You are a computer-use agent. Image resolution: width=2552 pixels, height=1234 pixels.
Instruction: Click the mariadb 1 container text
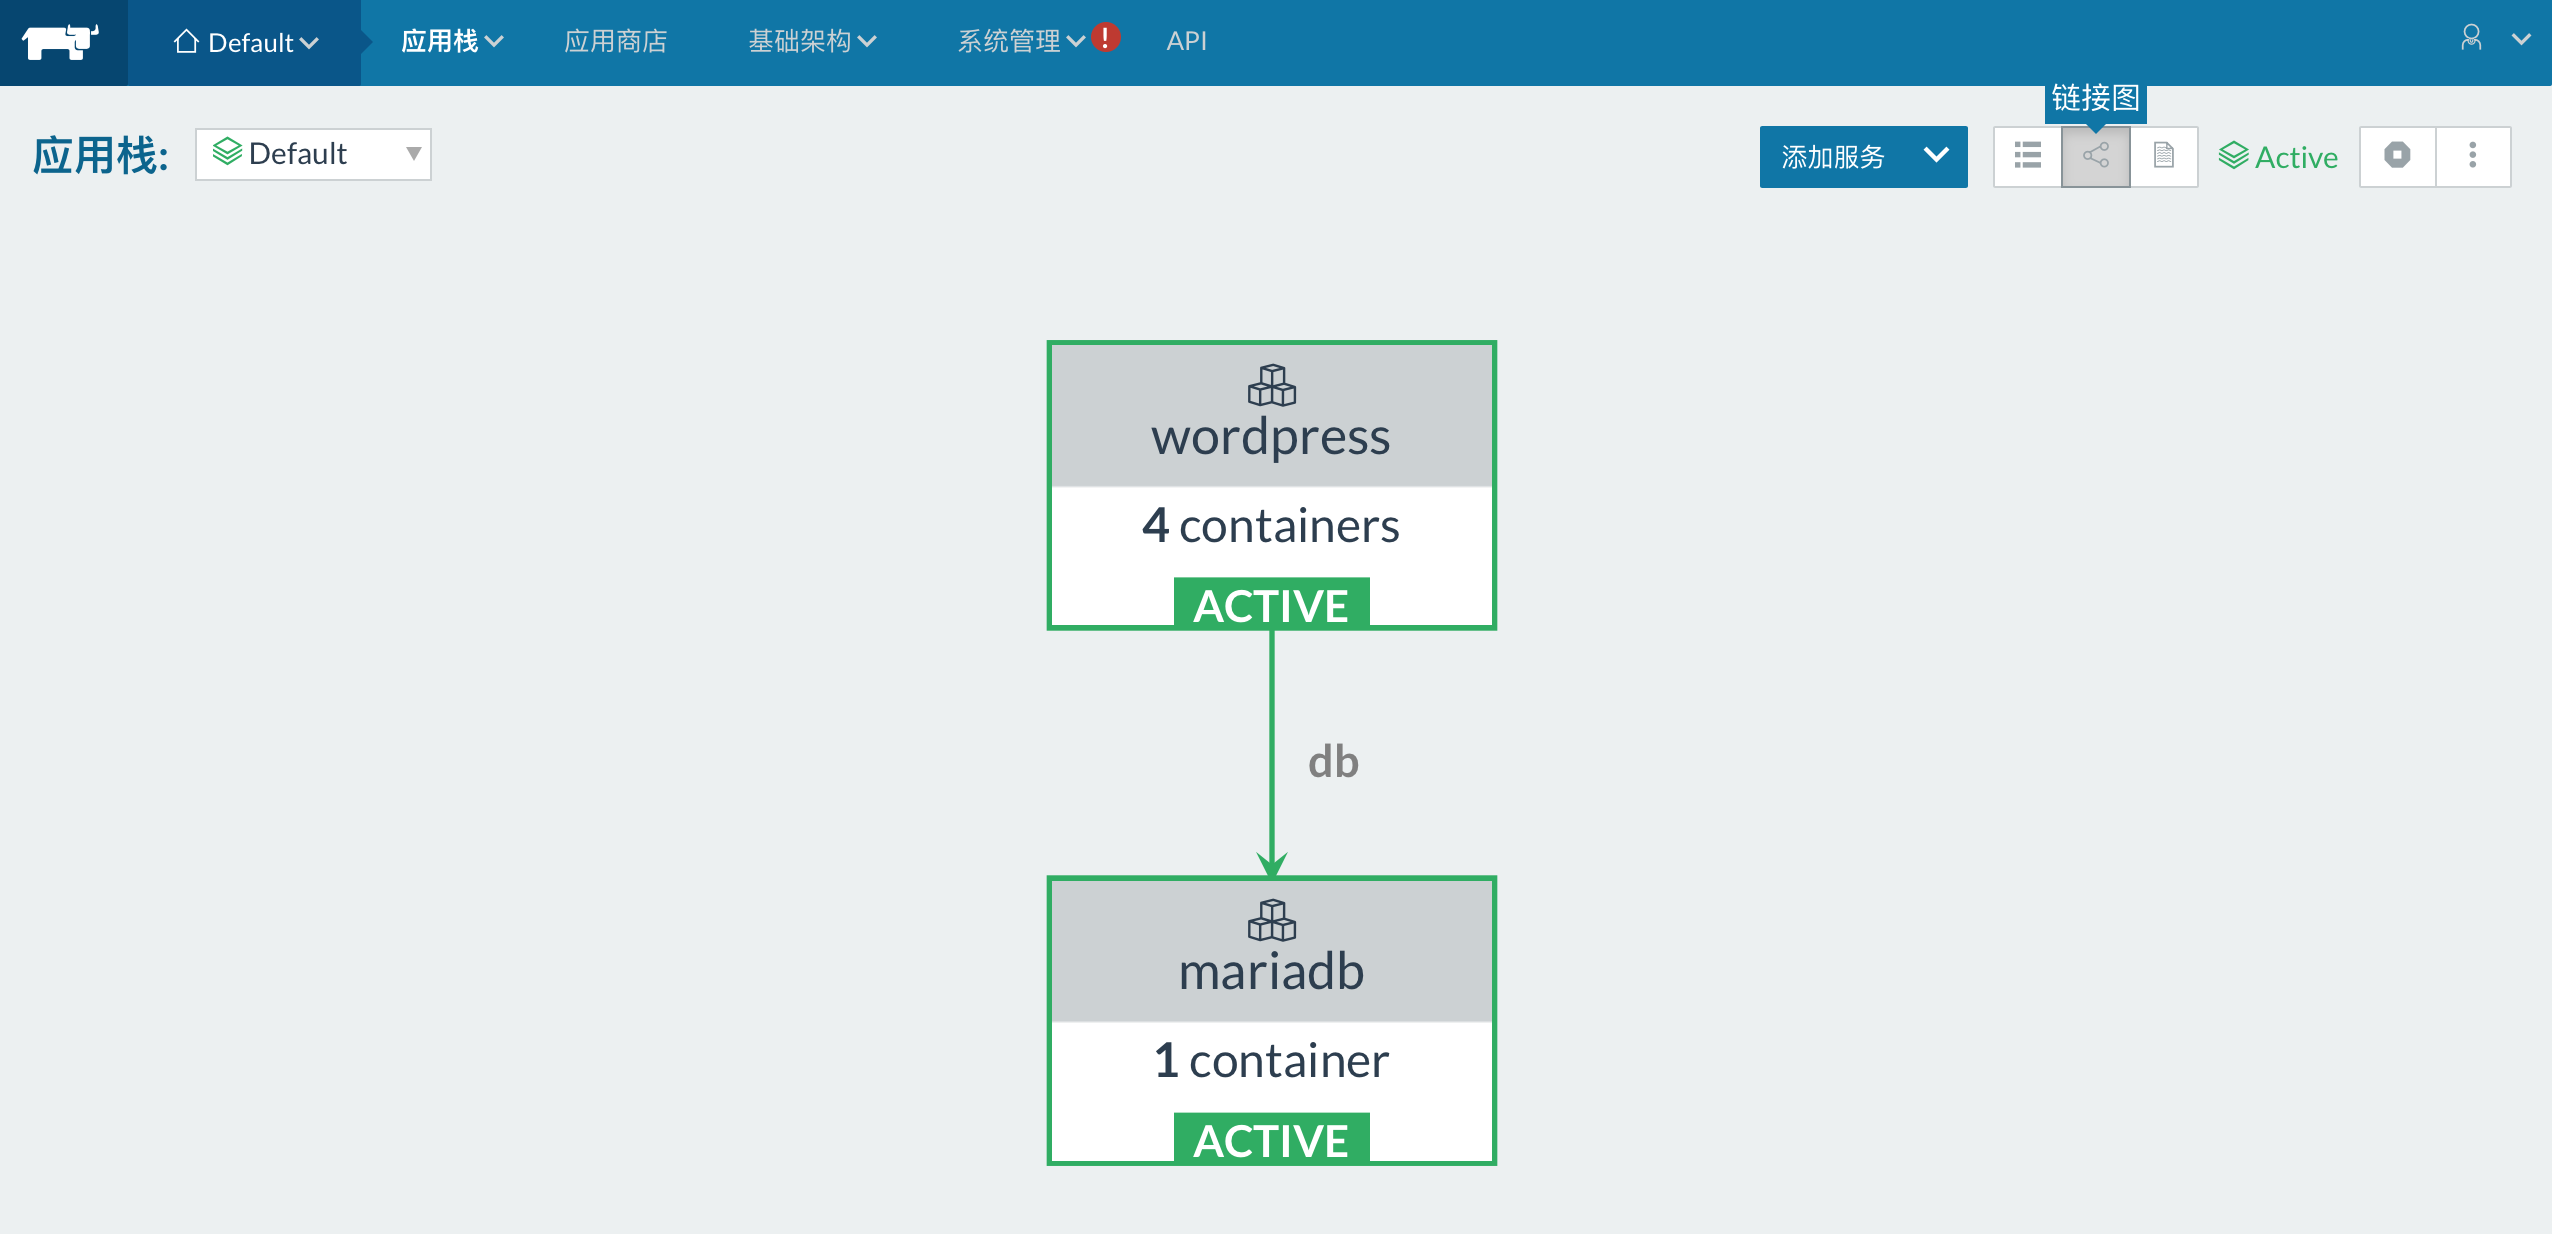pos(1271,1061)
